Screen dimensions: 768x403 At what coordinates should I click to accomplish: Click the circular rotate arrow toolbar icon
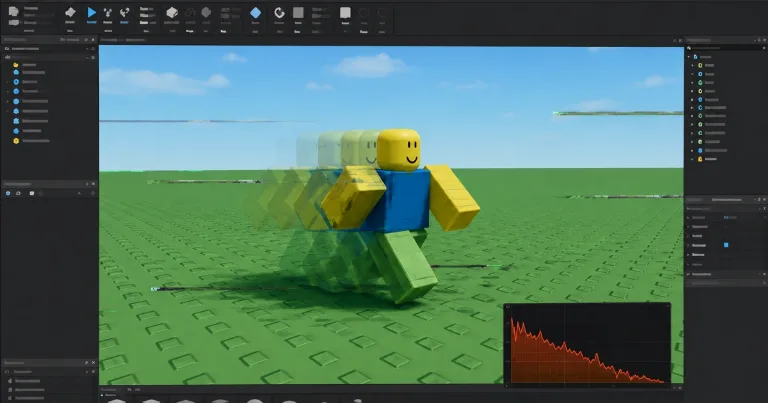tap(279, 13)
